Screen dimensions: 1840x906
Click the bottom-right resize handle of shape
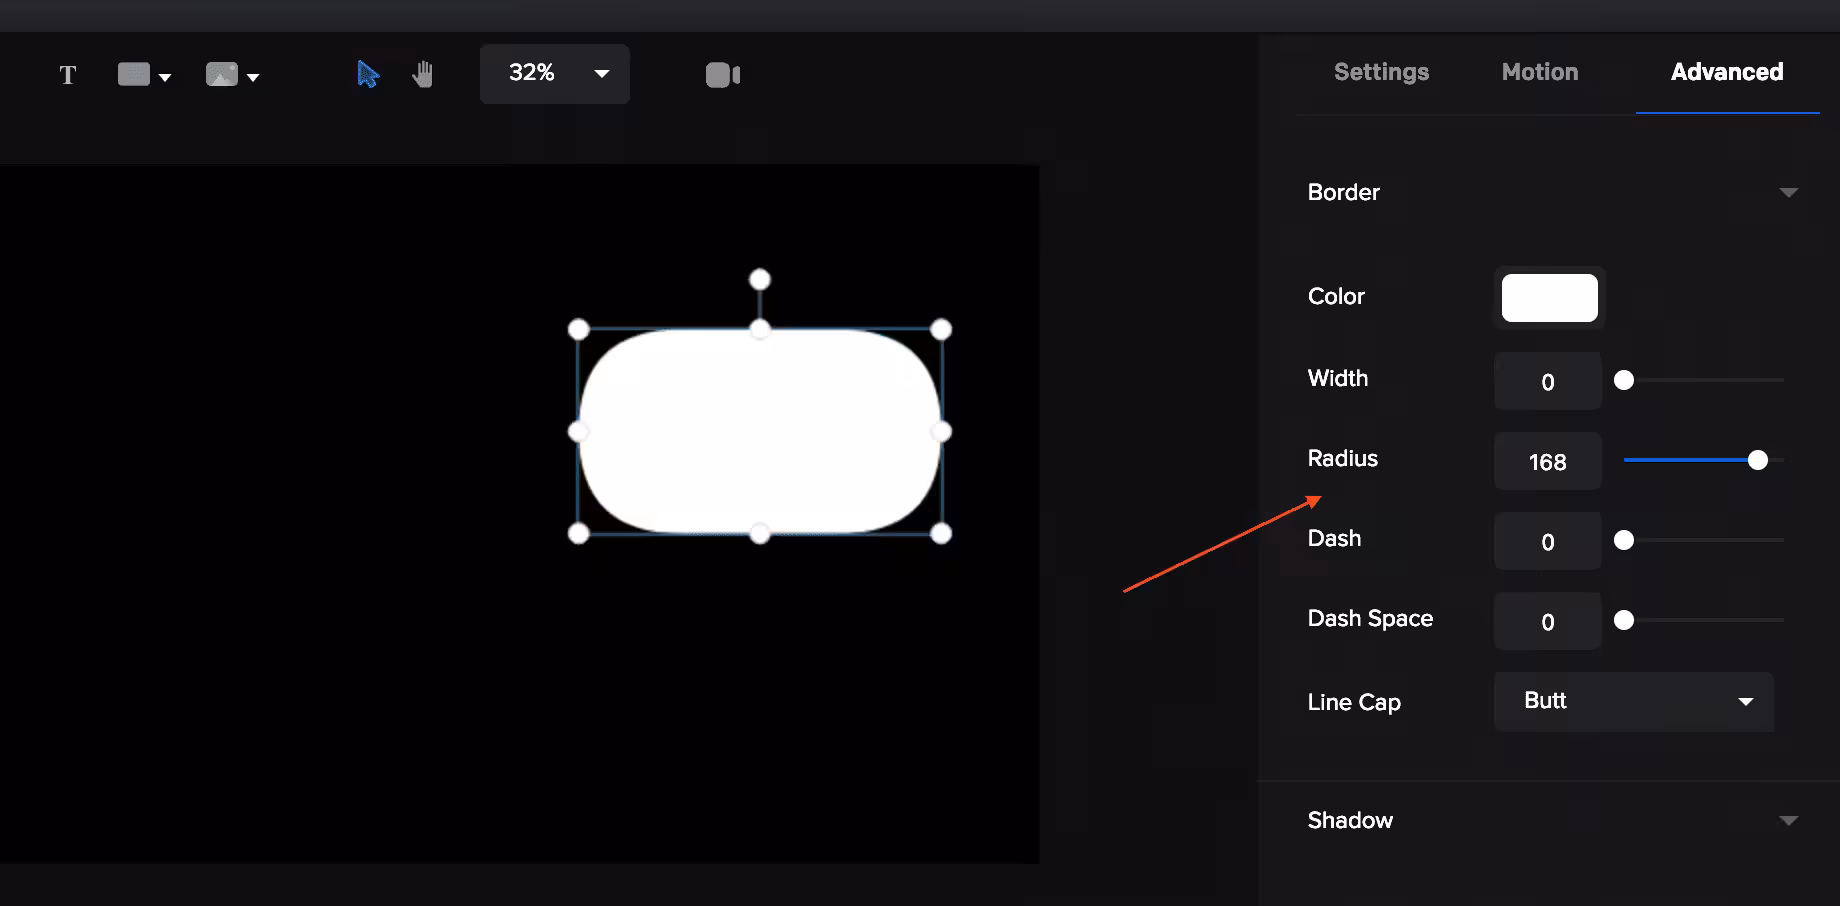941,534
